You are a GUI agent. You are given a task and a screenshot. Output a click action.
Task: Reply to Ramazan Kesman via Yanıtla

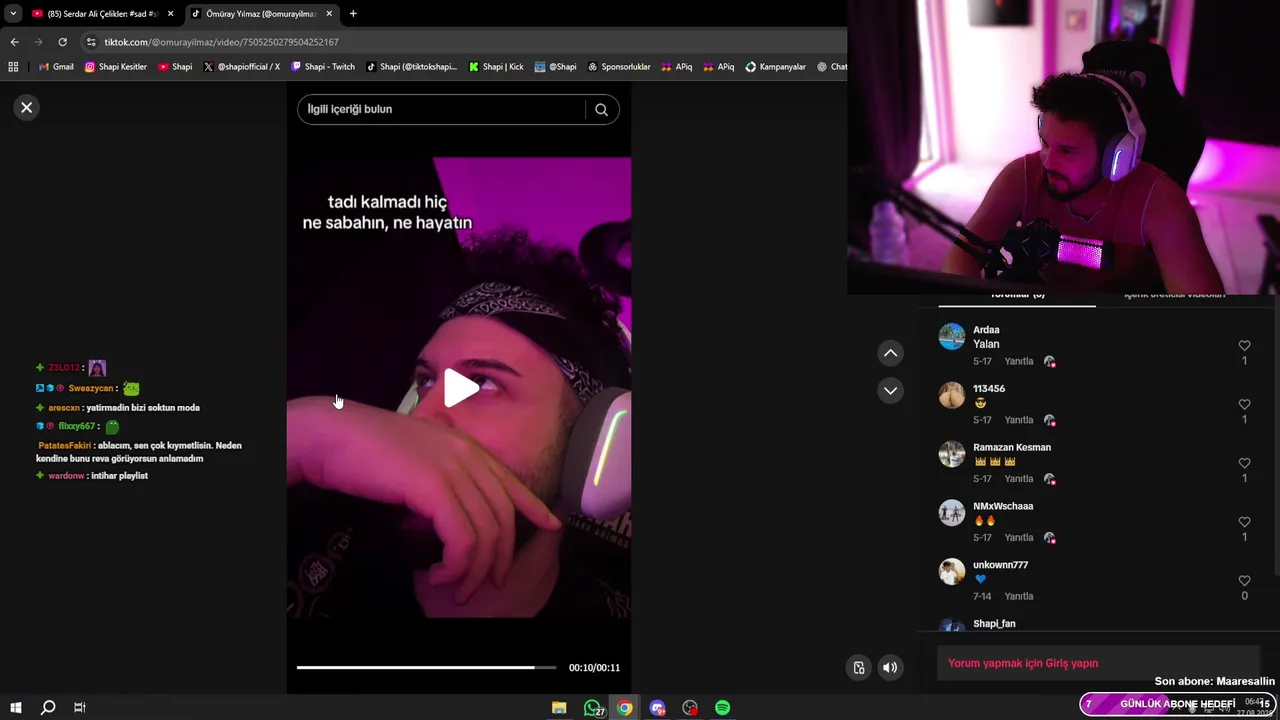1018,479
